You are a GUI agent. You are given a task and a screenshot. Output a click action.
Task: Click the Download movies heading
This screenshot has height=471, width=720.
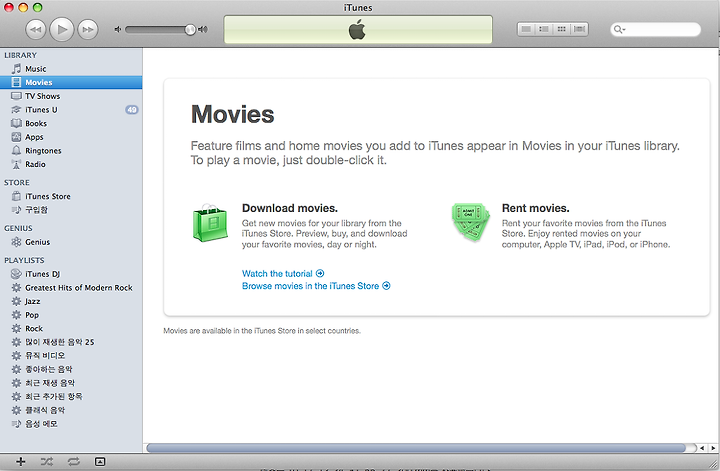coord(290,208)
